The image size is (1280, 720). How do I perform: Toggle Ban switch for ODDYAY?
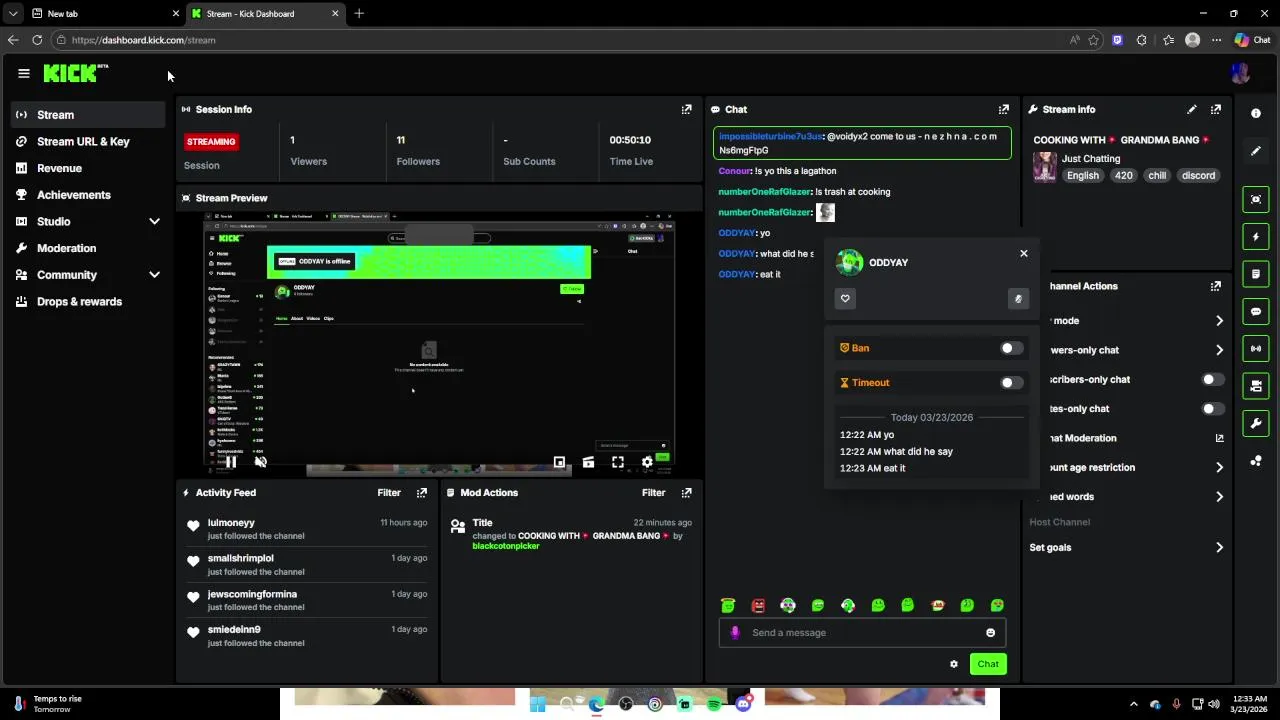[1012, 348]
